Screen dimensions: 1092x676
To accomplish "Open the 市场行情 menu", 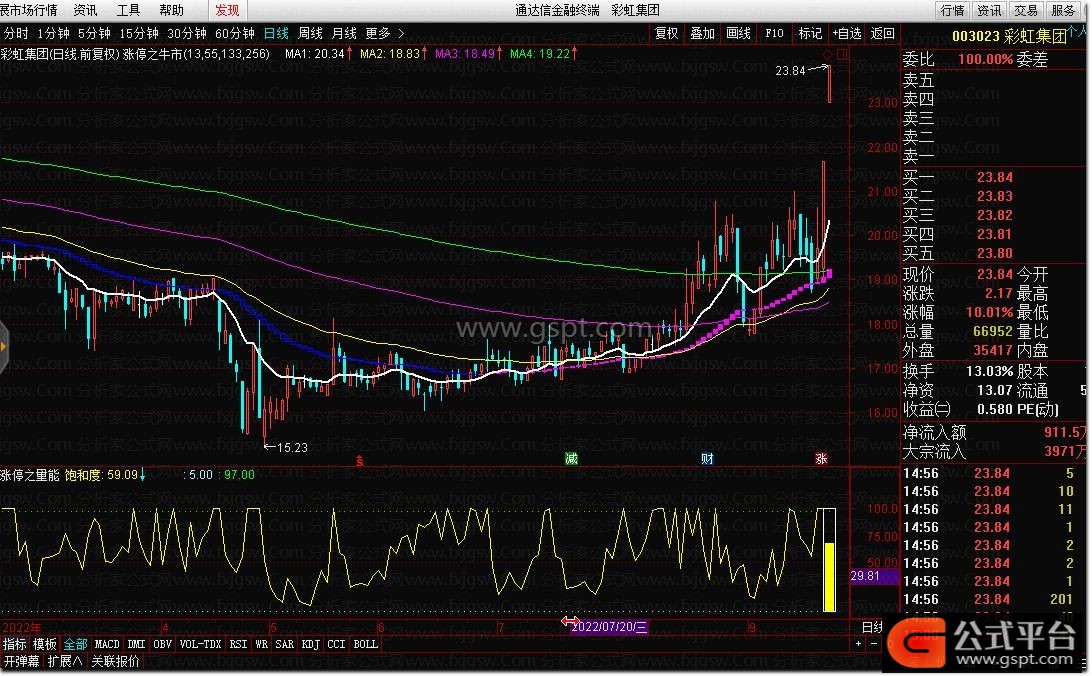I will [x=29, y=10].
